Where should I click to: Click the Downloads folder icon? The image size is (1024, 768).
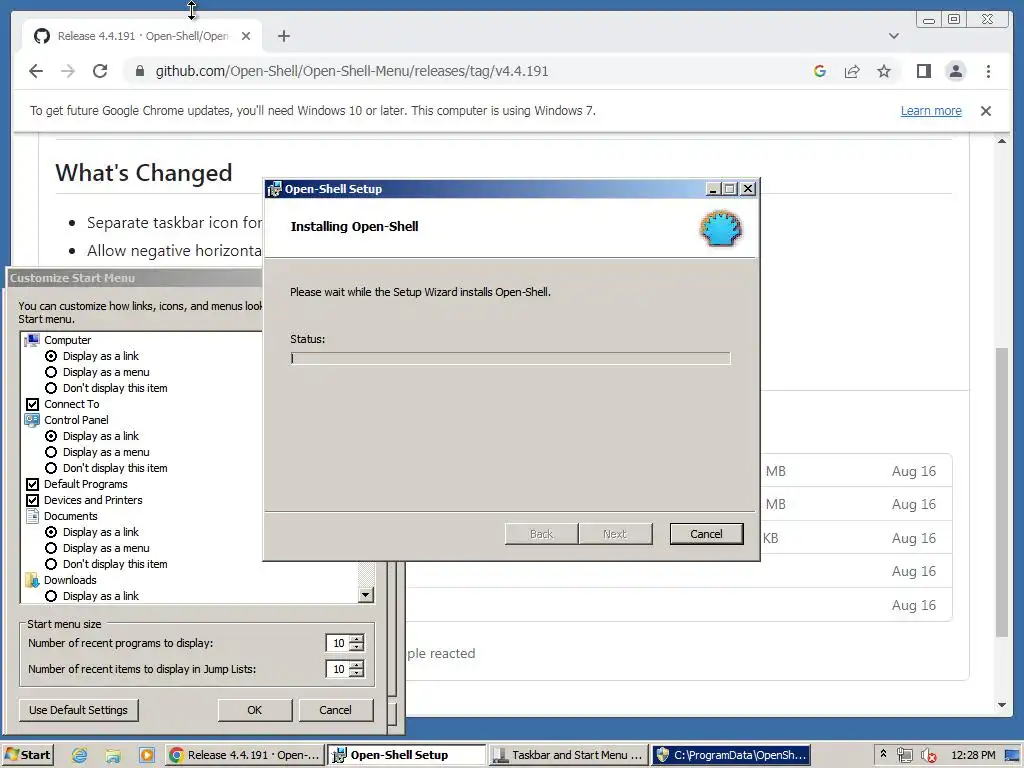click(x=32, y=580)
